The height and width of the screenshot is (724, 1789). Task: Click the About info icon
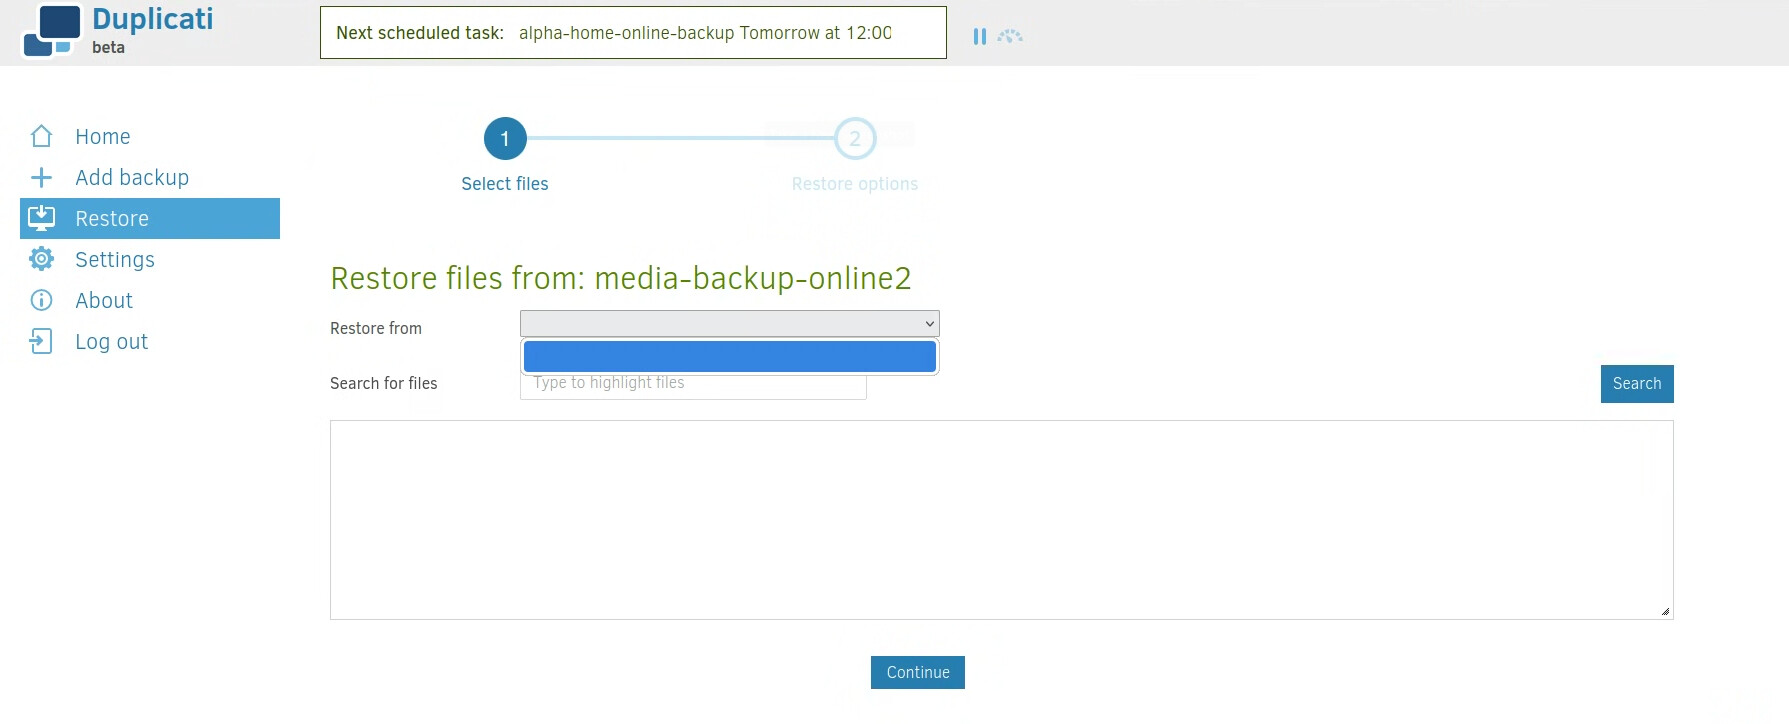[41, 300]
